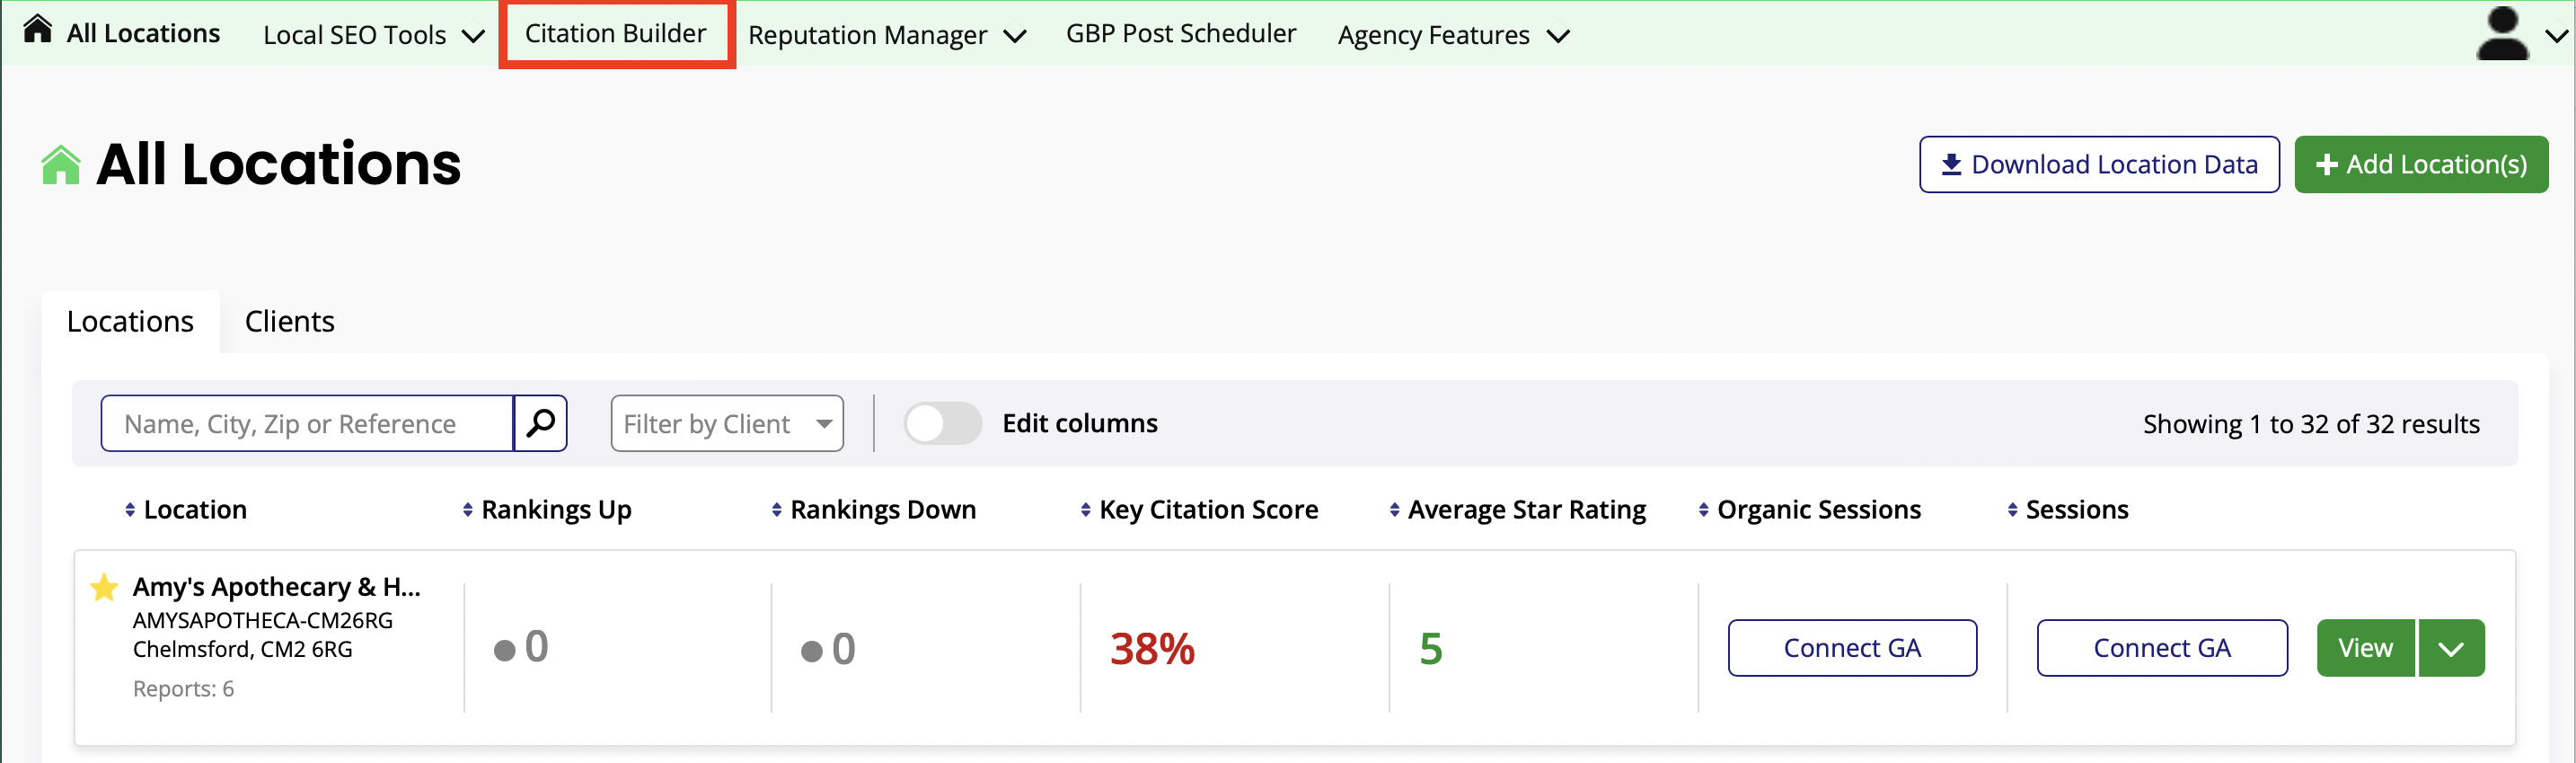Viewport: 2576px width, 763px height.
Task: Click the yellow favorite star for Amy's Apothecary
Action: tap(104, 587)
